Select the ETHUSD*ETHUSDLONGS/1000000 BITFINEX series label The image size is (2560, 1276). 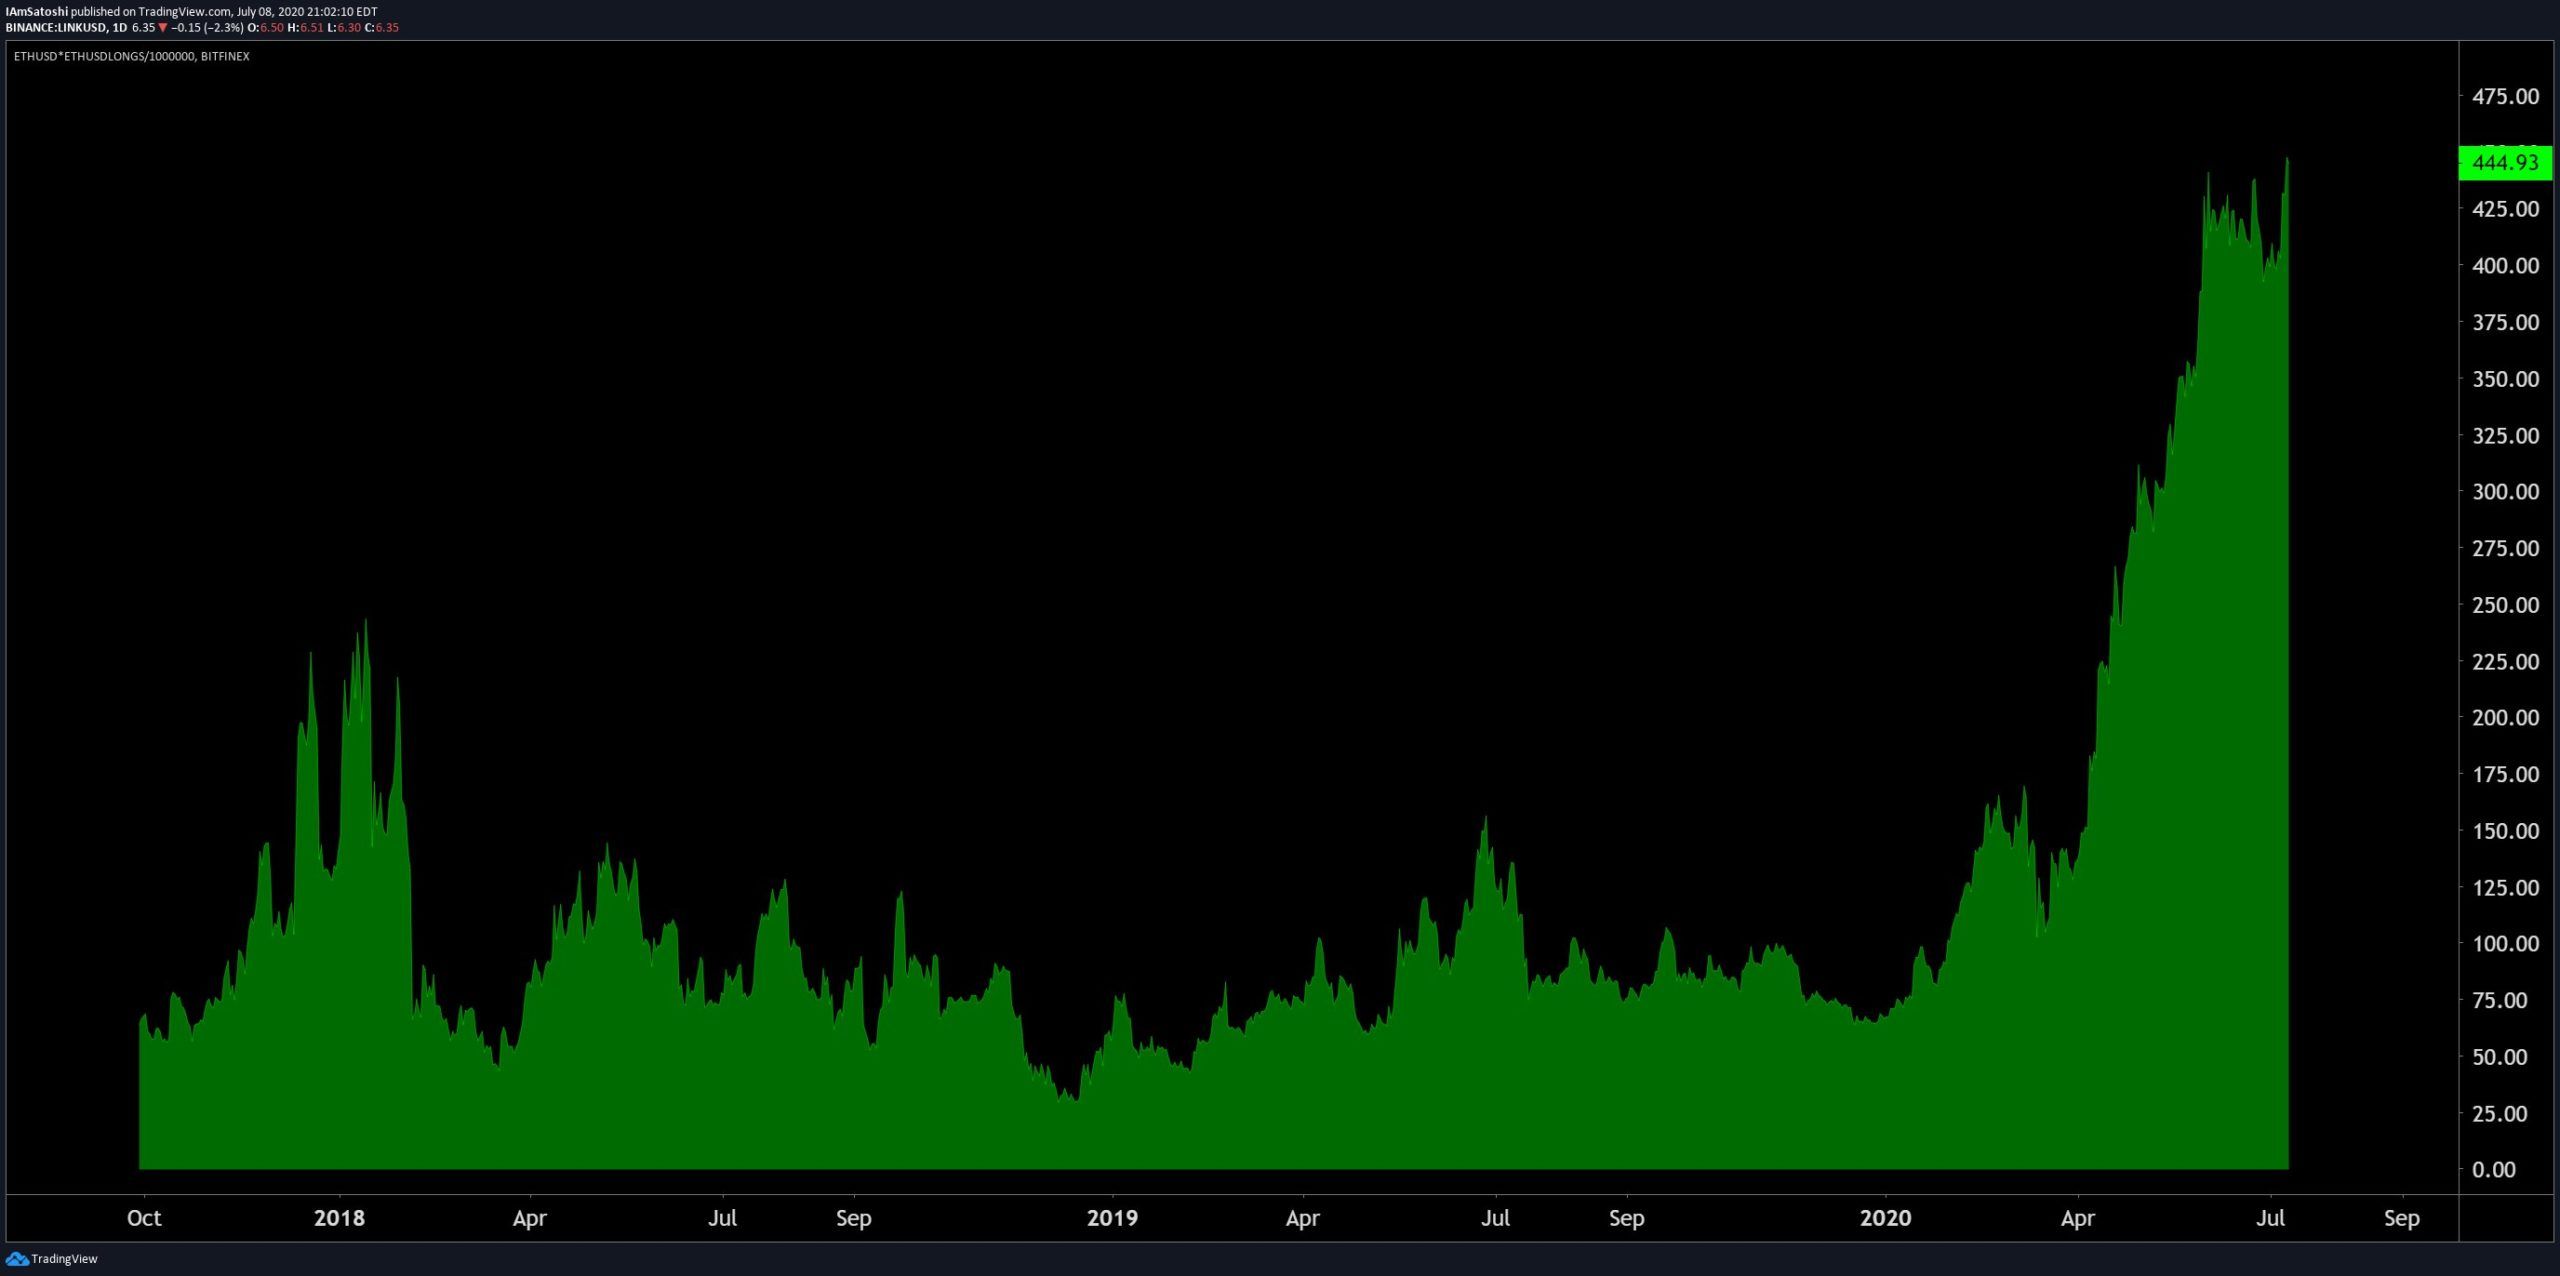(x=131, y=57)
